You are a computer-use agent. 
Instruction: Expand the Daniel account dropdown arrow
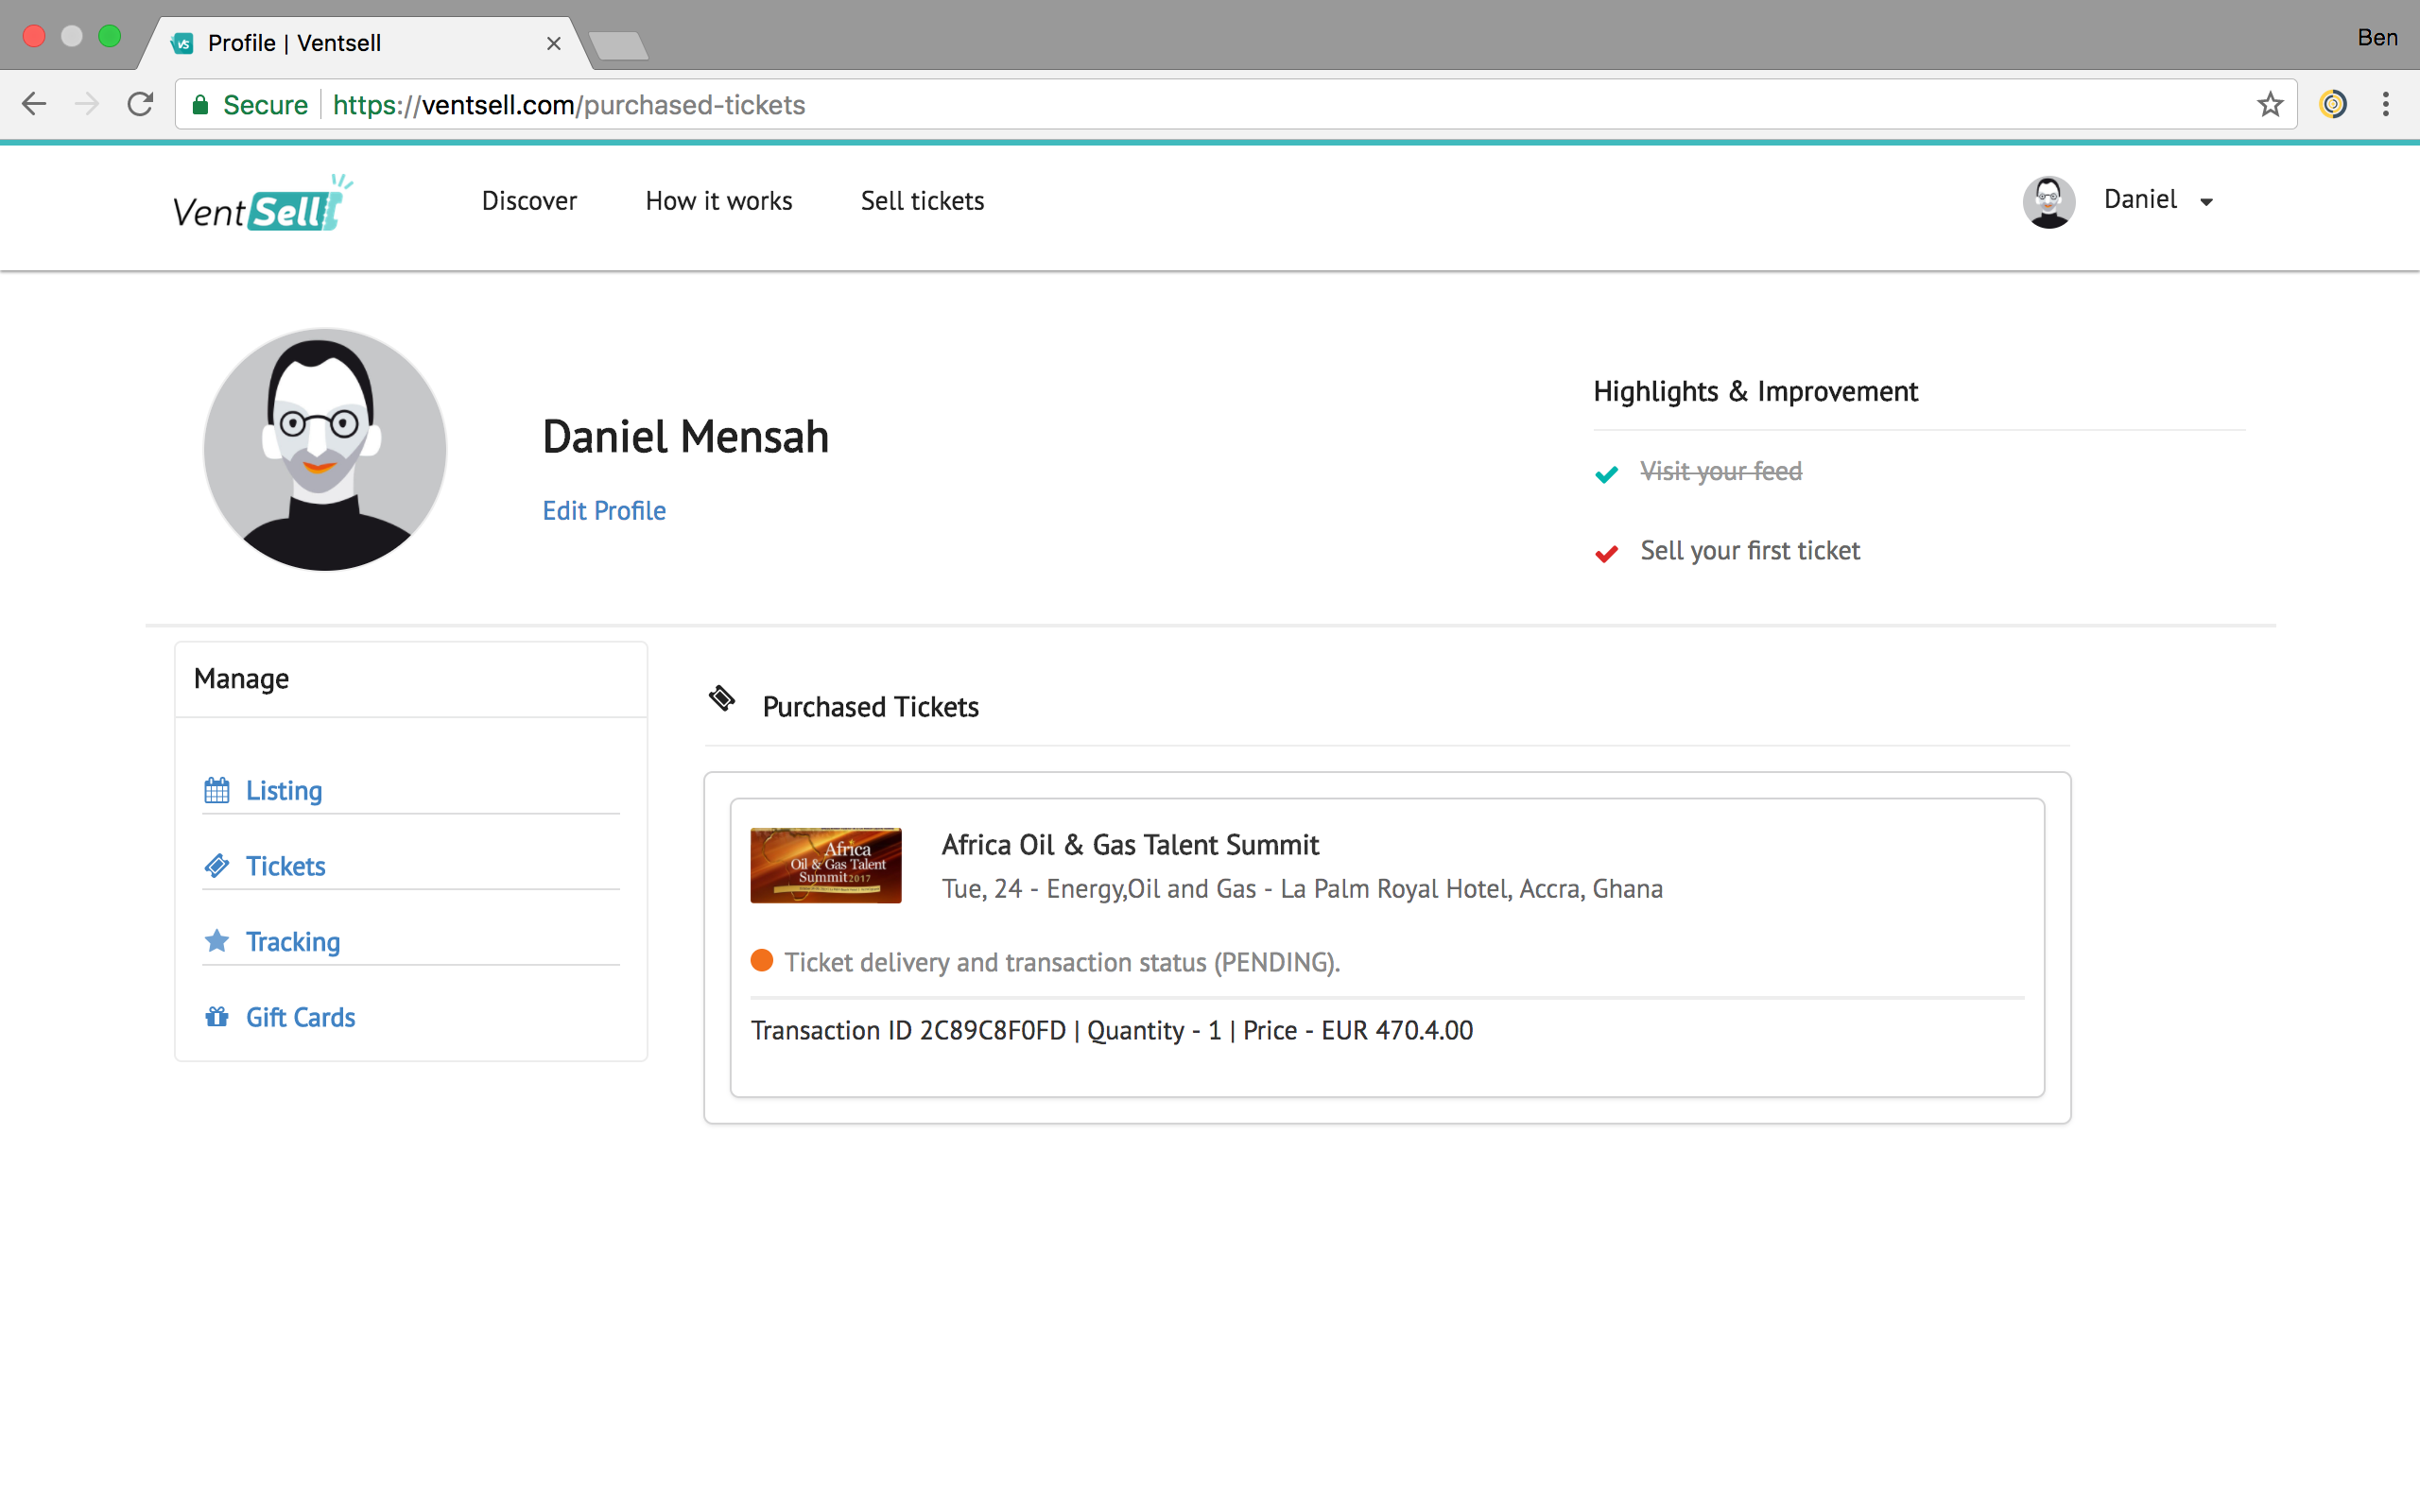tap(2206, 202)
